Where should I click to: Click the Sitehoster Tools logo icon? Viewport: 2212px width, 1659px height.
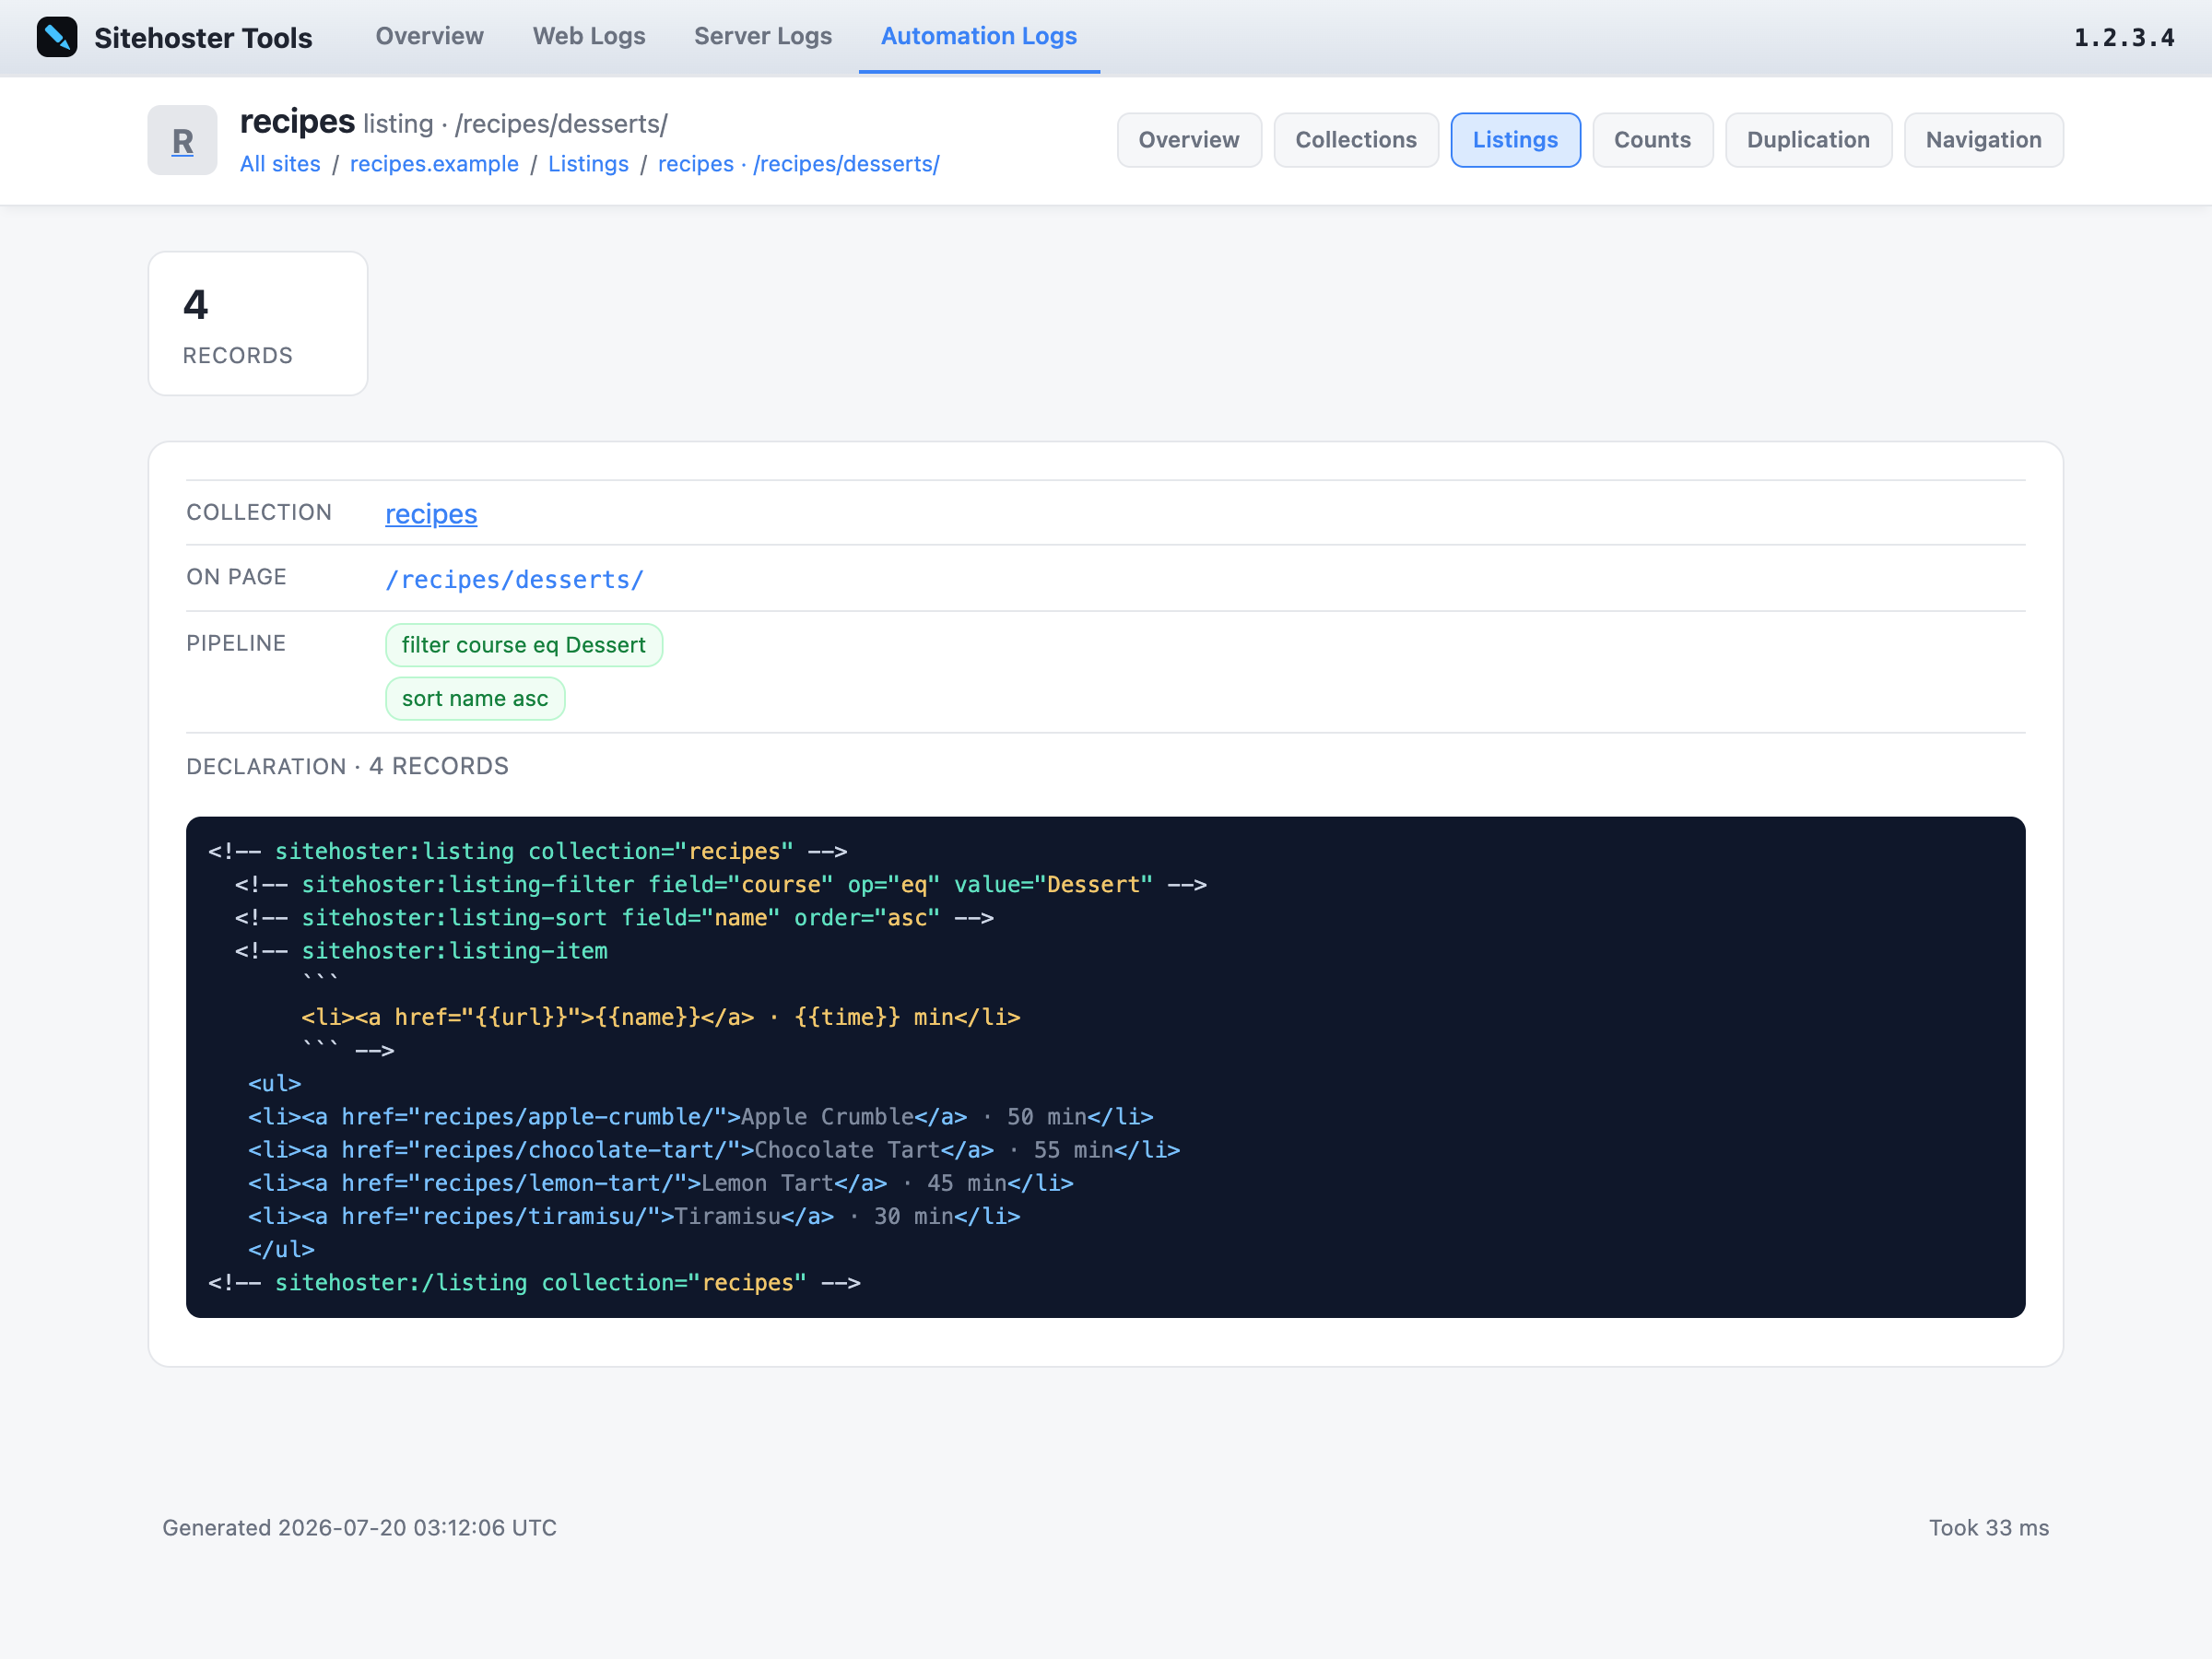click(x=57, y=37)
